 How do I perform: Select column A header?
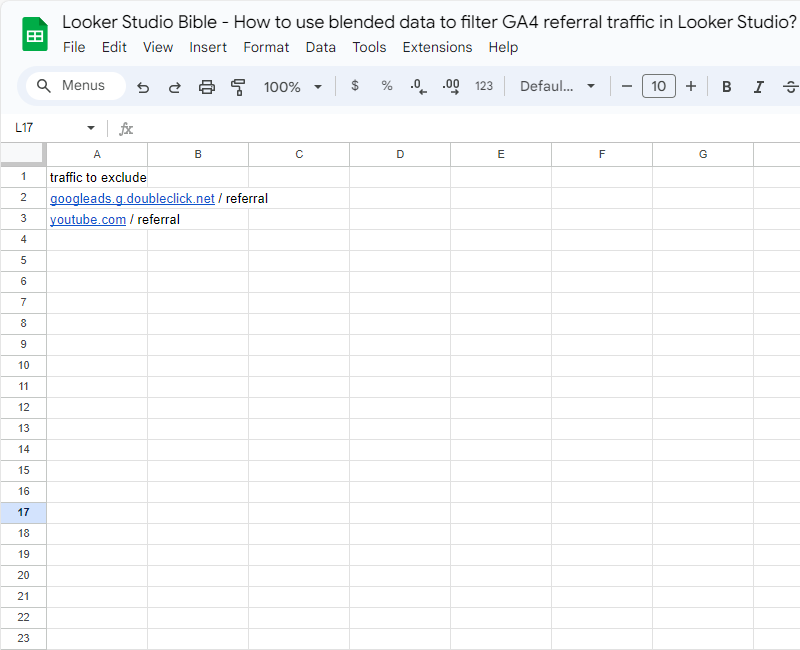(97, 154)
